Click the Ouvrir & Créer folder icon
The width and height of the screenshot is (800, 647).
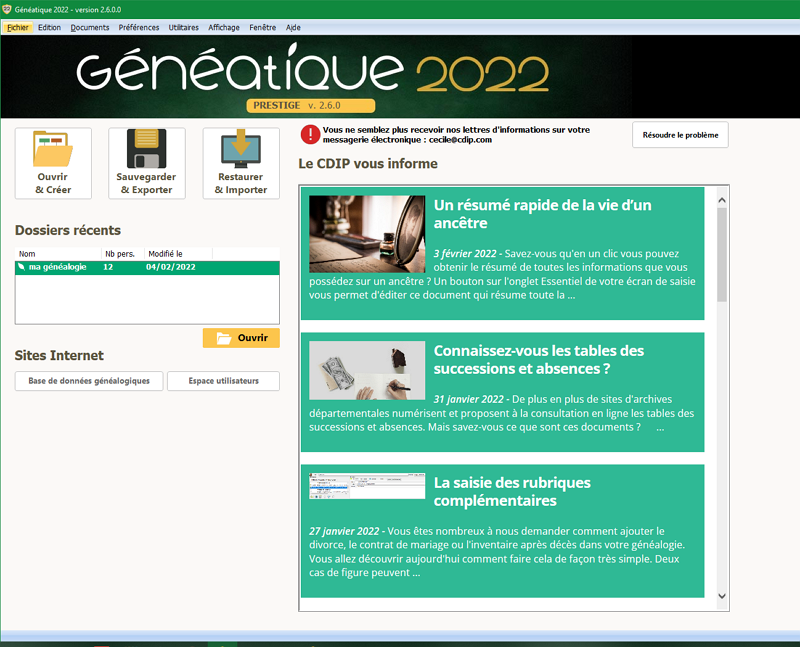[53, 148]
